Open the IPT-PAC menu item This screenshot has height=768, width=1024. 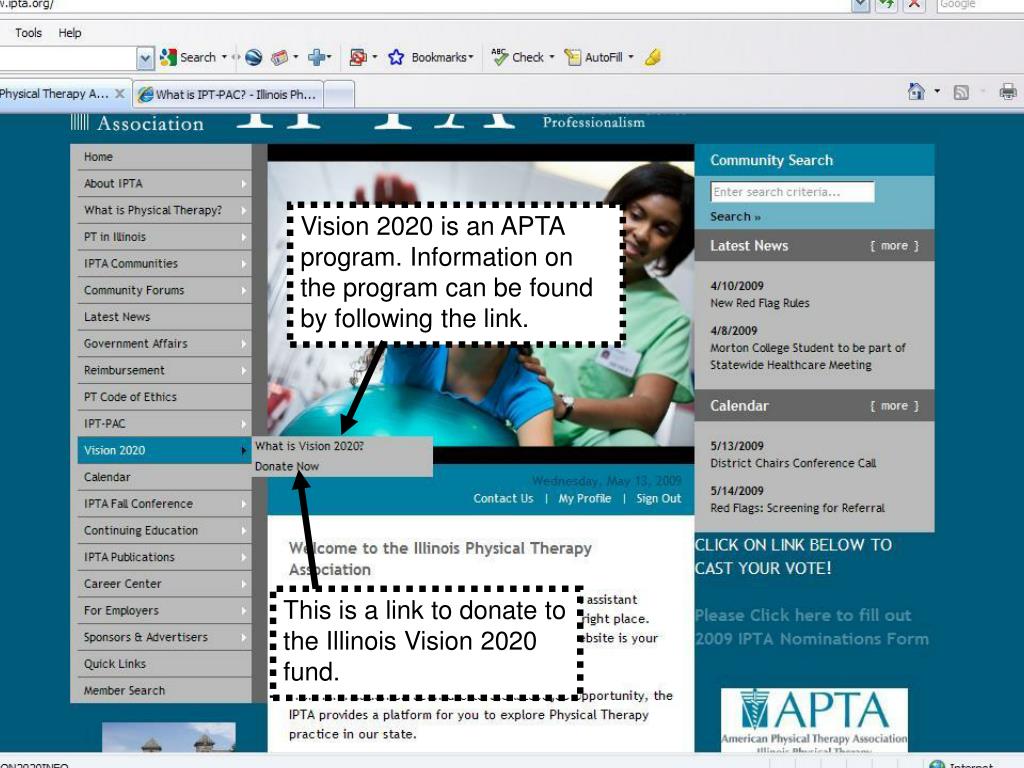[165, 424]
